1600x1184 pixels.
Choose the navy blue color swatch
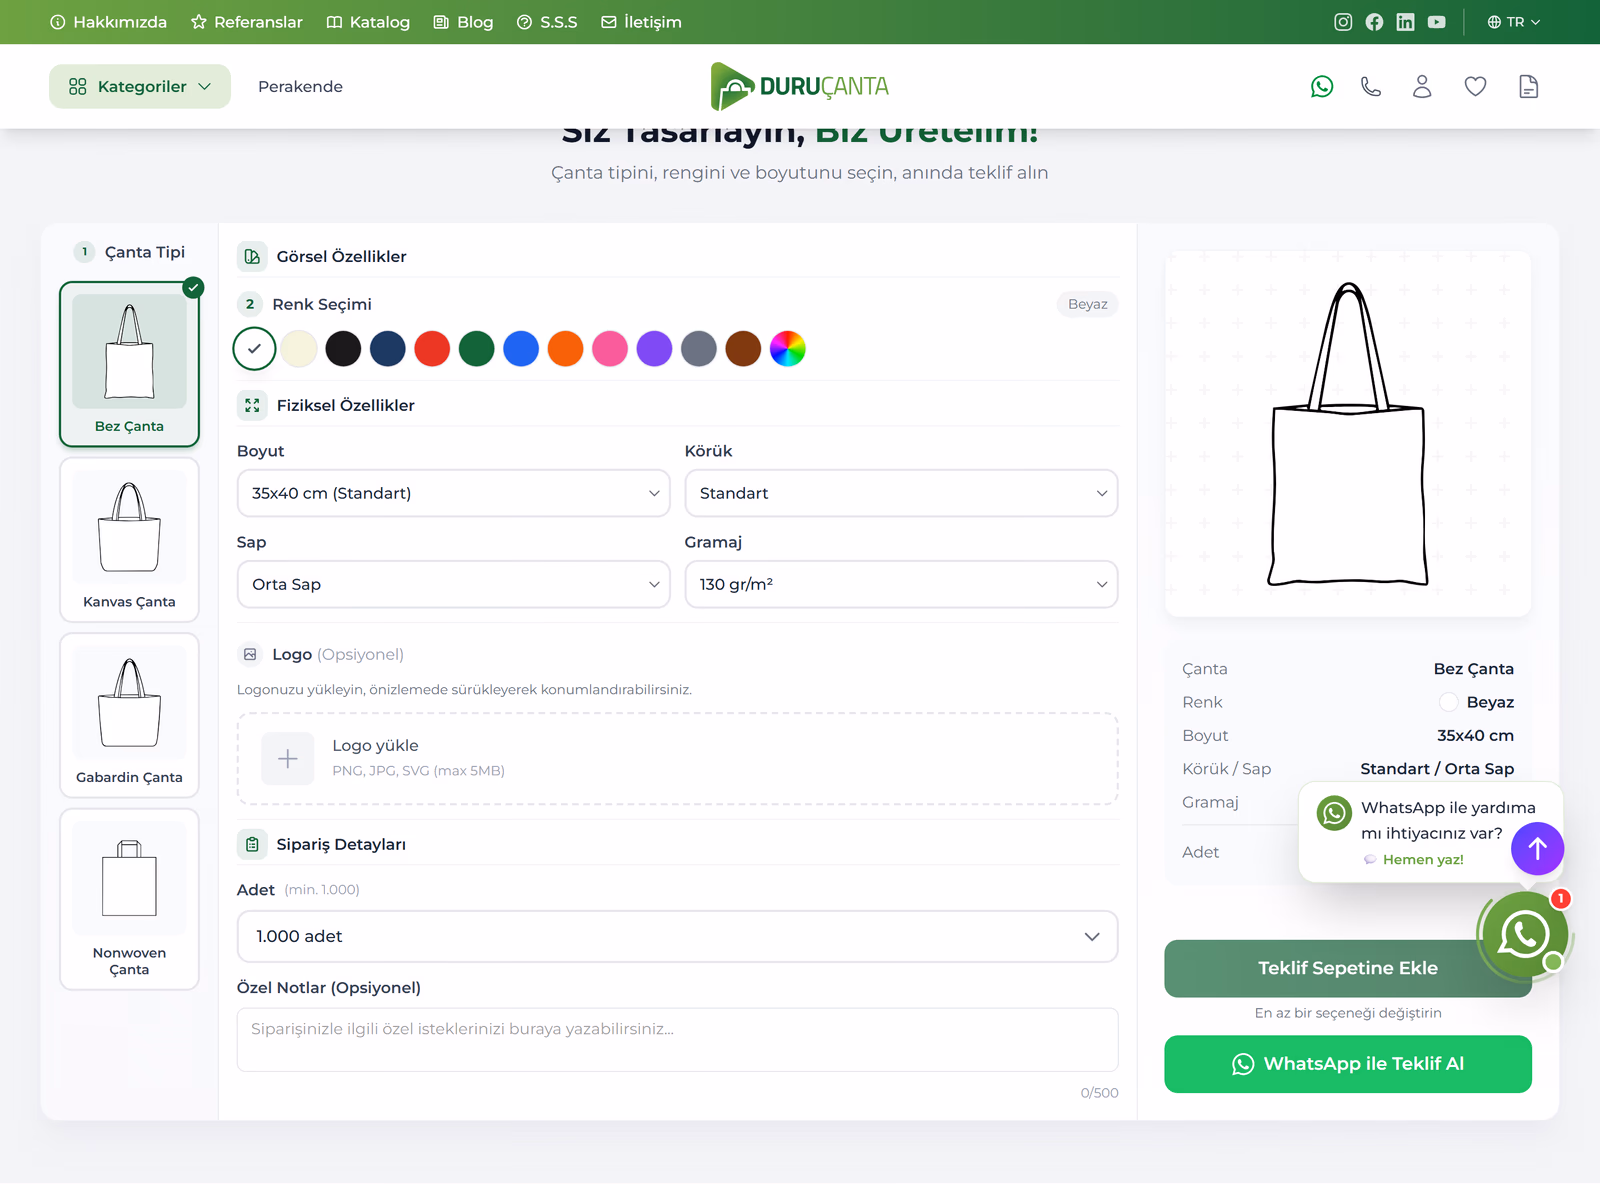pyautogui.click(x=388, y=349)
